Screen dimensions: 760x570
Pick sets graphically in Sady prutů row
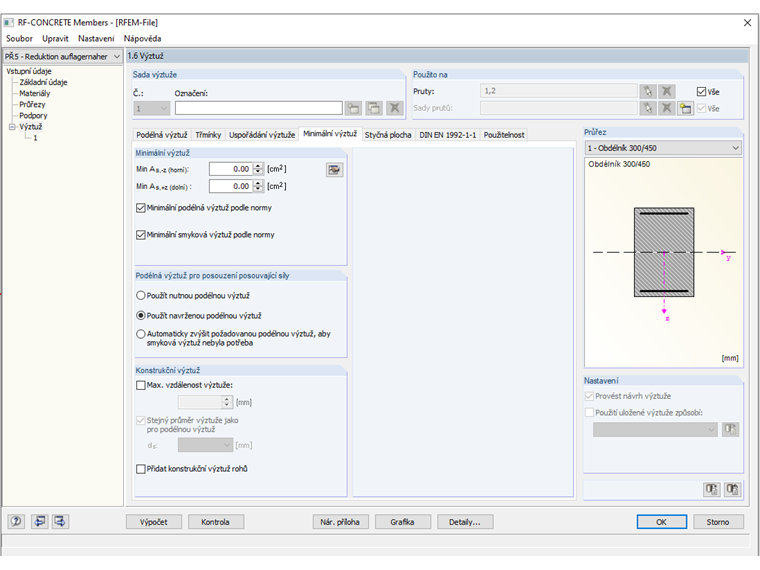coord(648,108)
